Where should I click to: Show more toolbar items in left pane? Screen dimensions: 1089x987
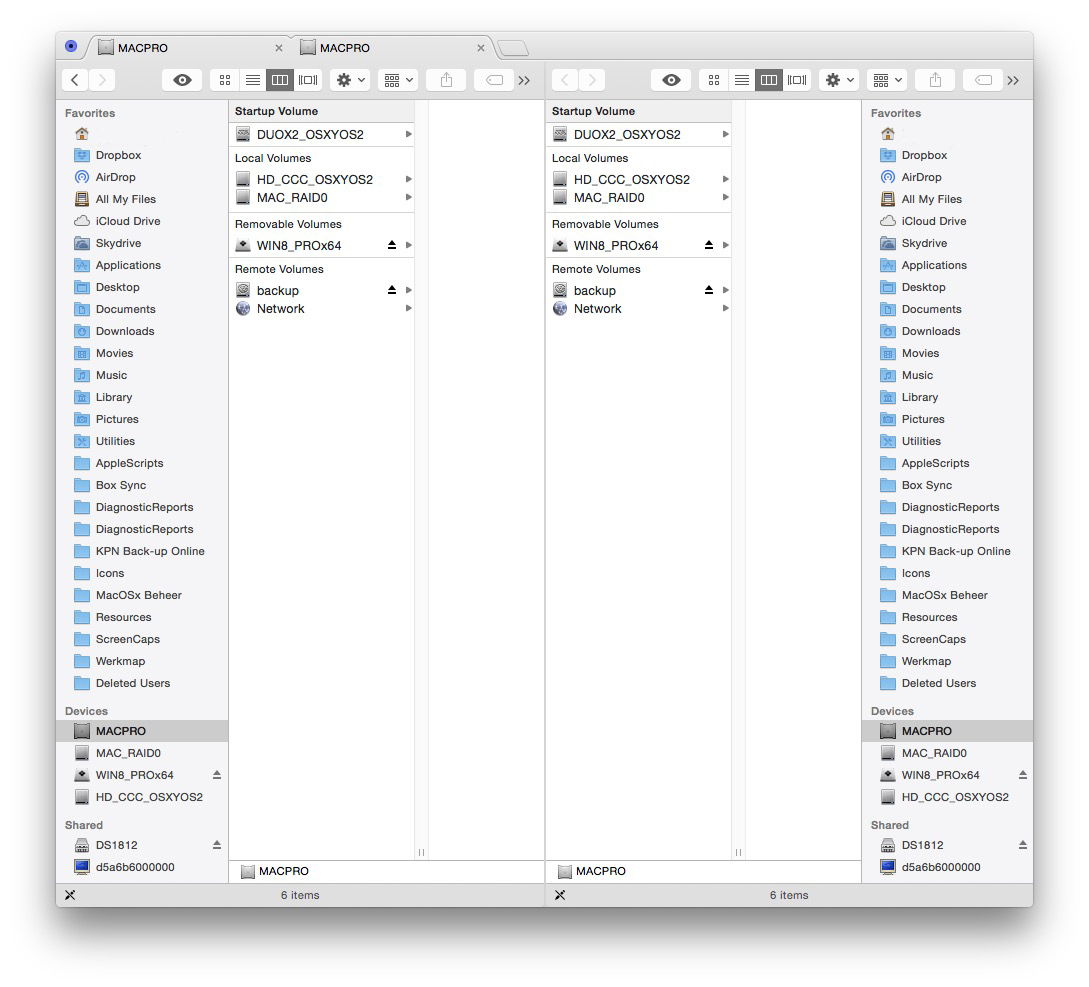(524, 81)
